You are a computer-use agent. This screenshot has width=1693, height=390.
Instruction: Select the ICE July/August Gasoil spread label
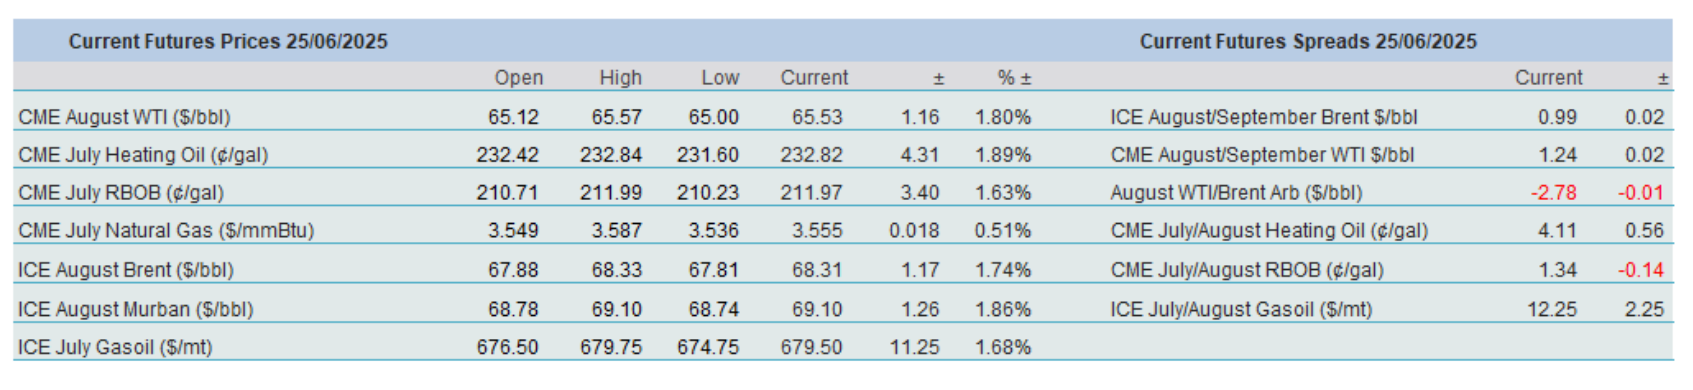1241,309
